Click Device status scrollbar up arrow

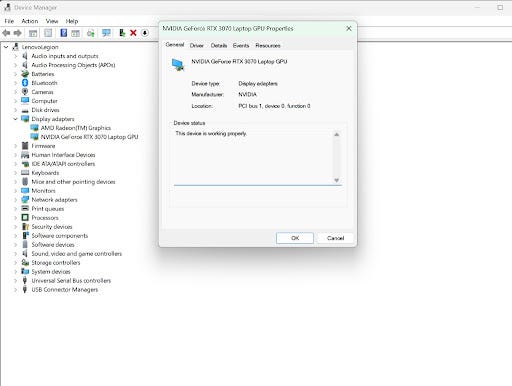click(337, 135)
